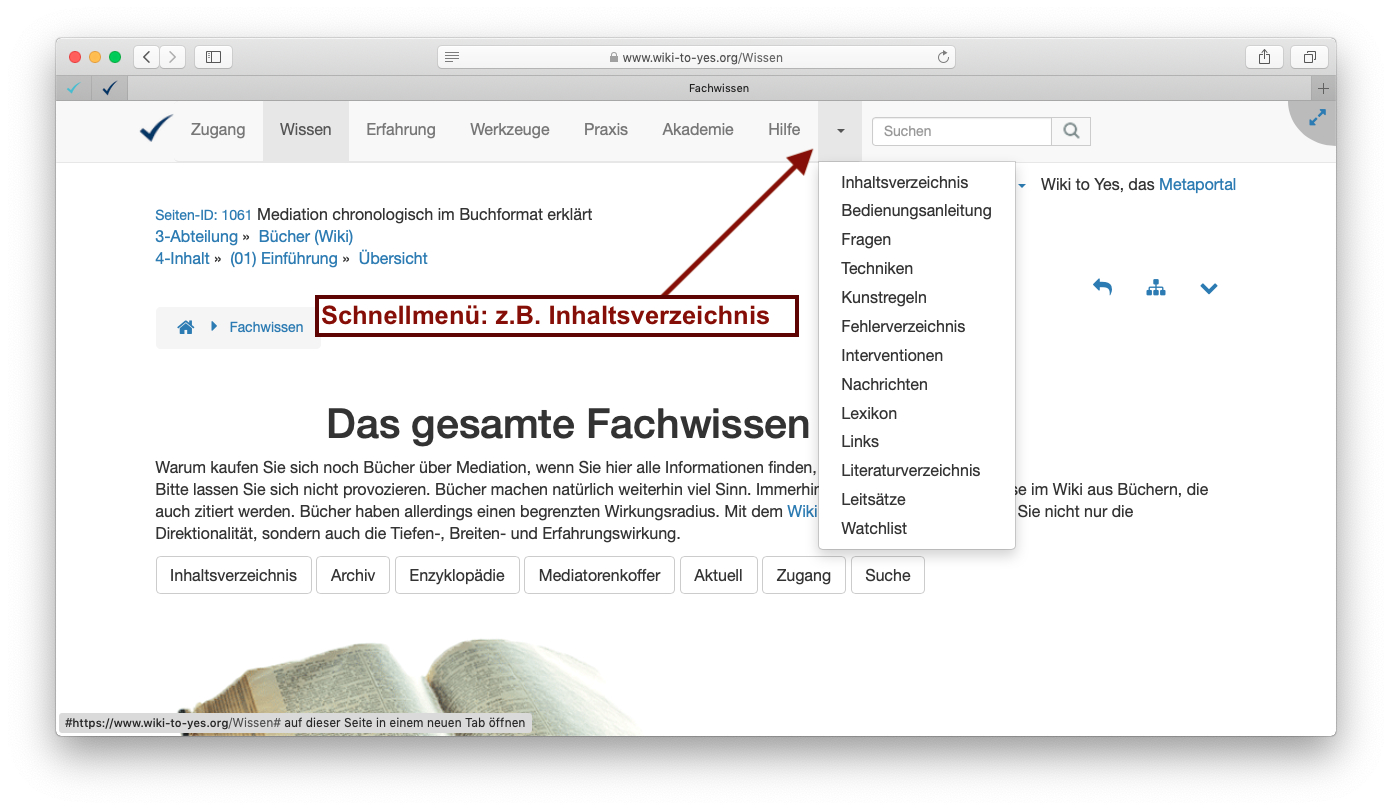Select Inhaltsverzeichnis from the dropdown menu
This screenshot has height=810, width=1392.
click(904, 182)
